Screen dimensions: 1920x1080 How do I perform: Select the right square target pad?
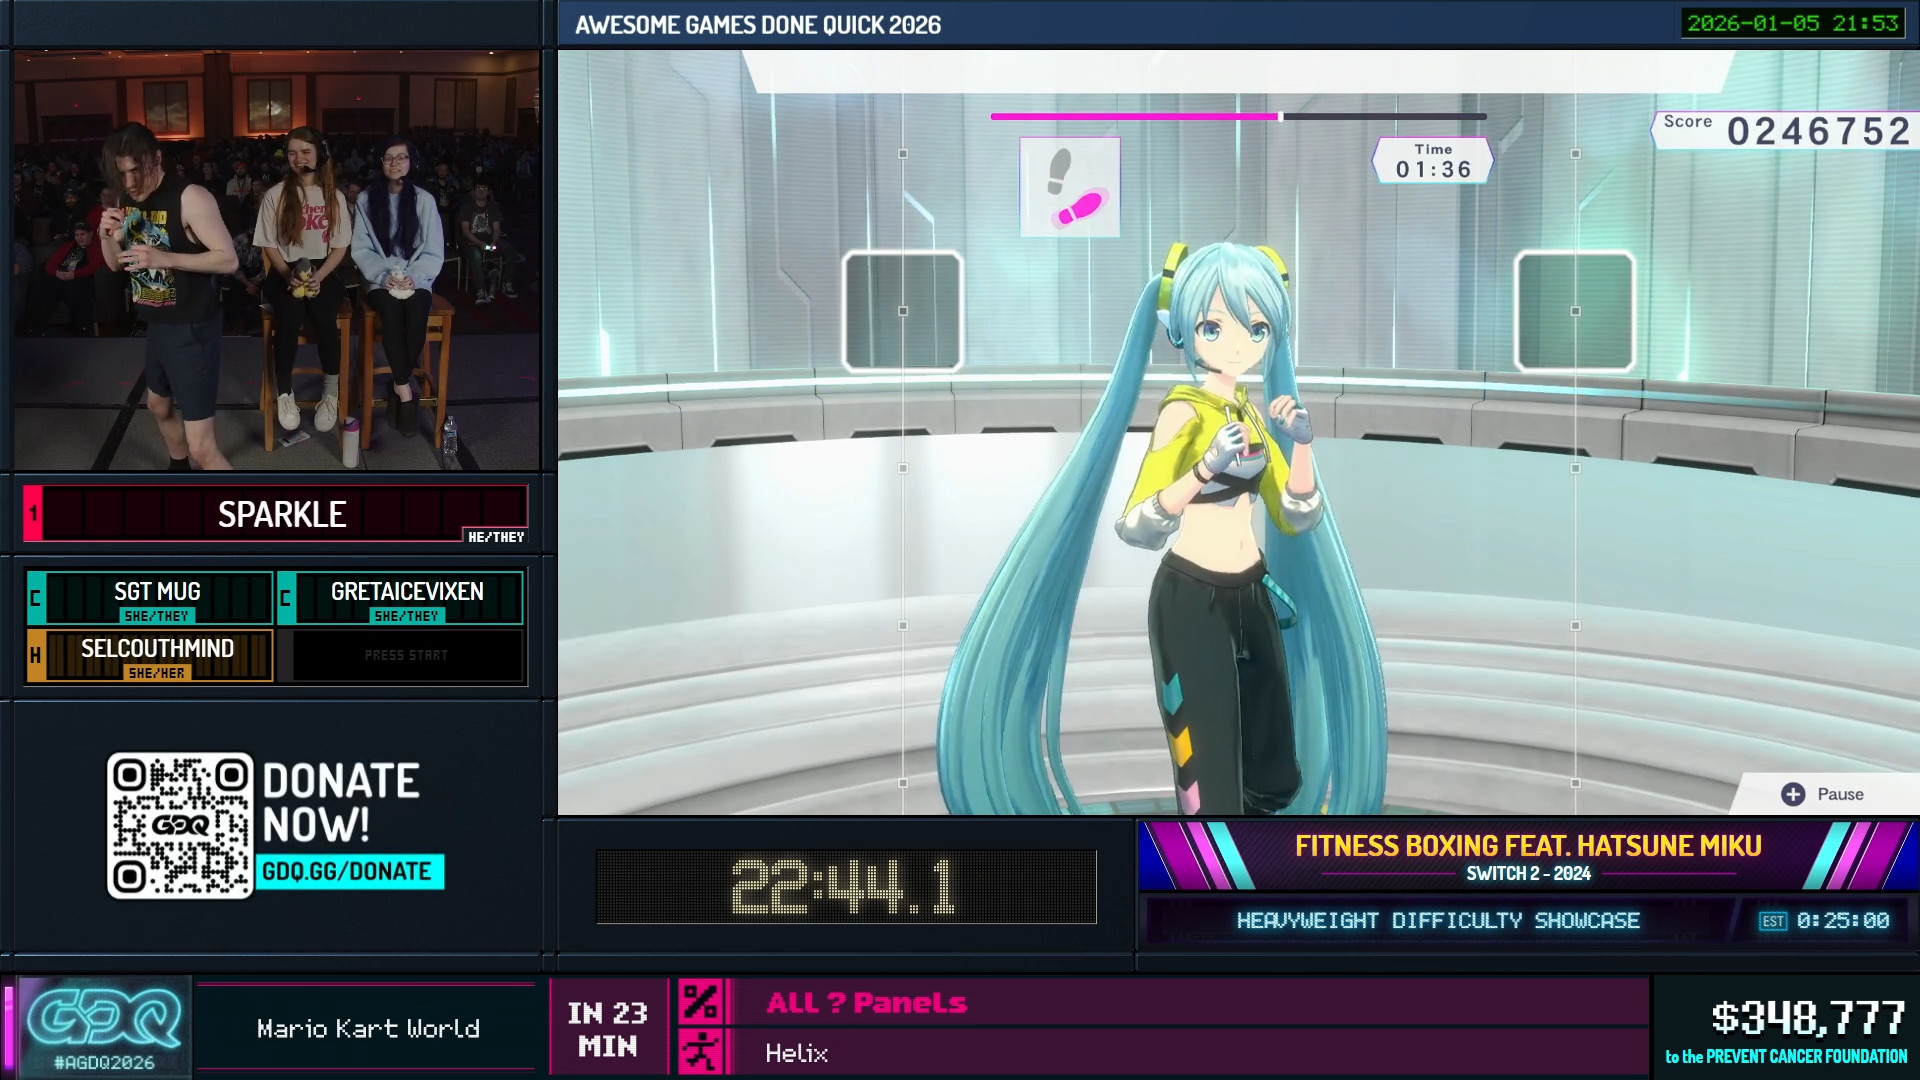tap(1574, 311)
